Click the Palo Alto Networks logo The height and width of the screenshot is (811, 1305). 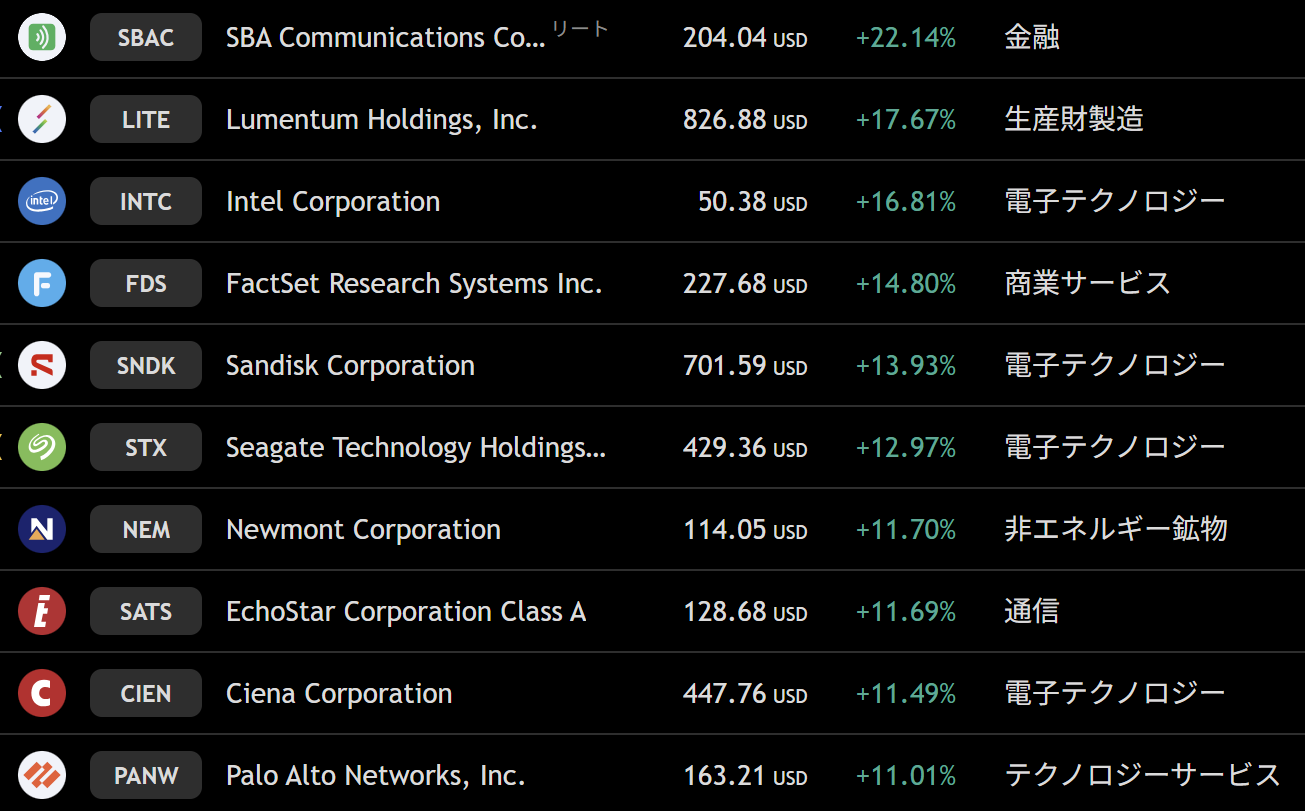pos(42,776)
